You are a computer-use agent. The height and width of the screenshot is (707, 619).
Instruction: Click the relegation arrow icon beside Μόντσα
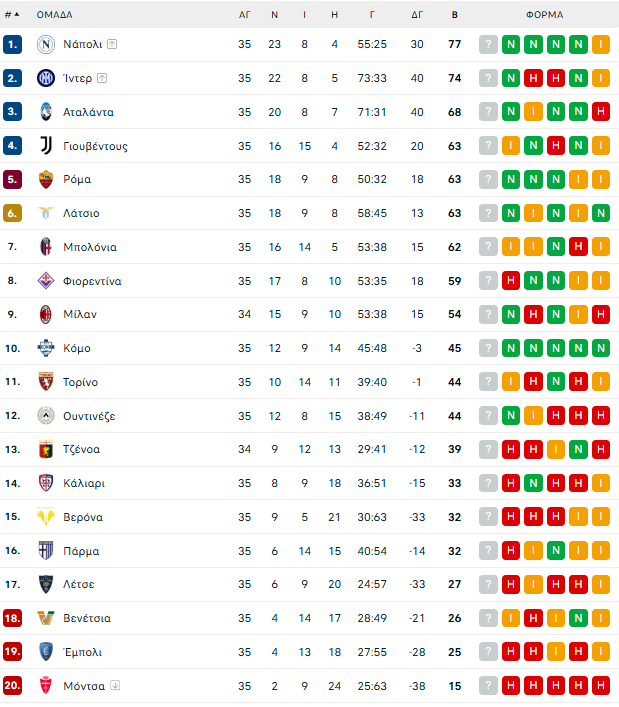pyautogui.click(x=115, y=686)
